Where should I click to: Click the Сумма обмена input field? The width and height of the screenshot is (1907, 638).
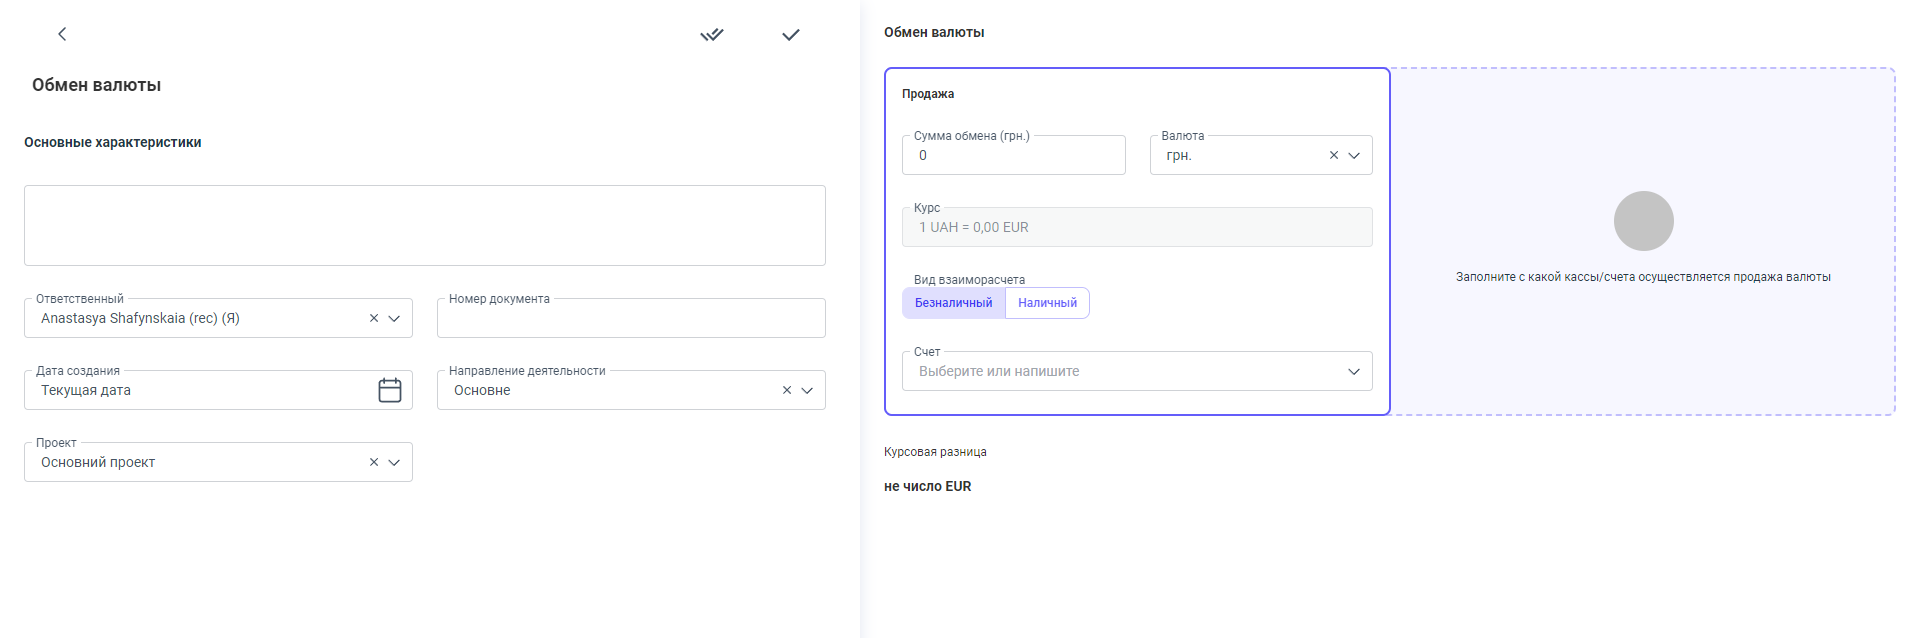pos(1013,156)
